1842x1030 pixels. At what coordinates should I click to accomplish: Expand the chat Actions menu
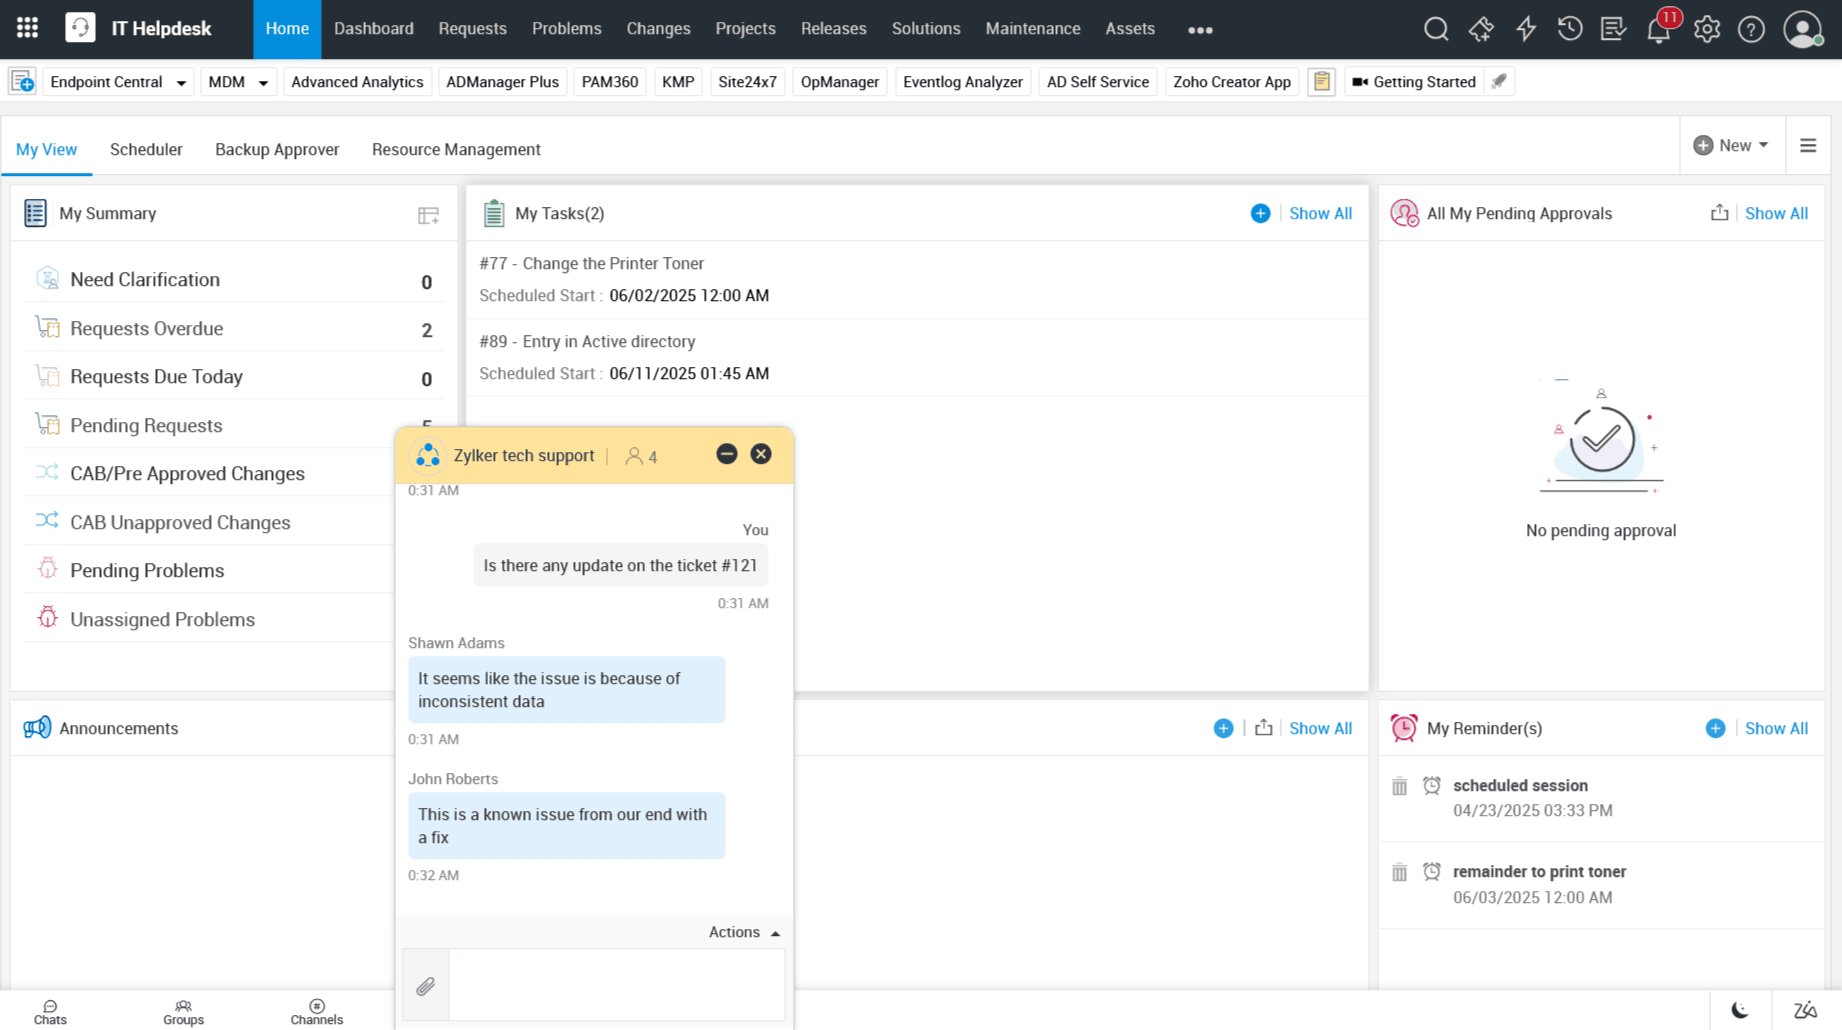coord(744,932)
